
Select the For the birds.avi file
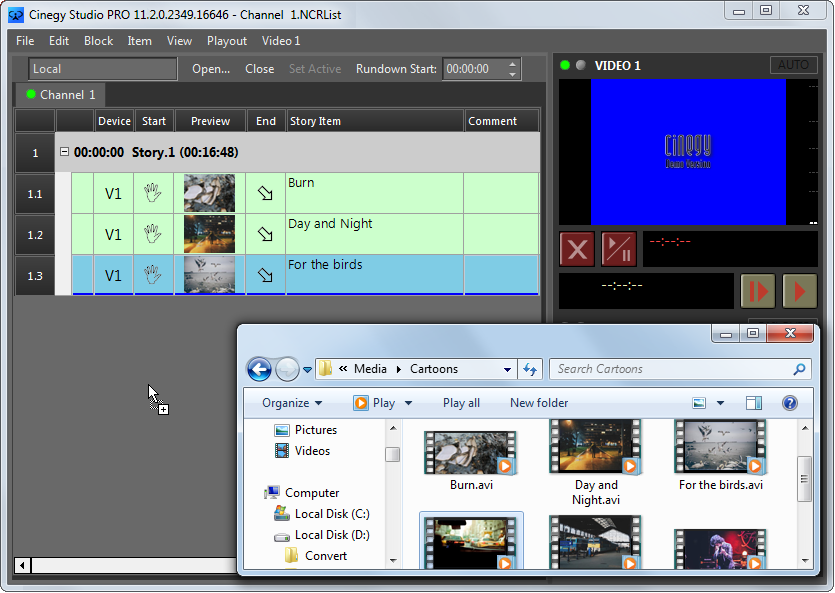pyautogui.click(x=721, y=456)
